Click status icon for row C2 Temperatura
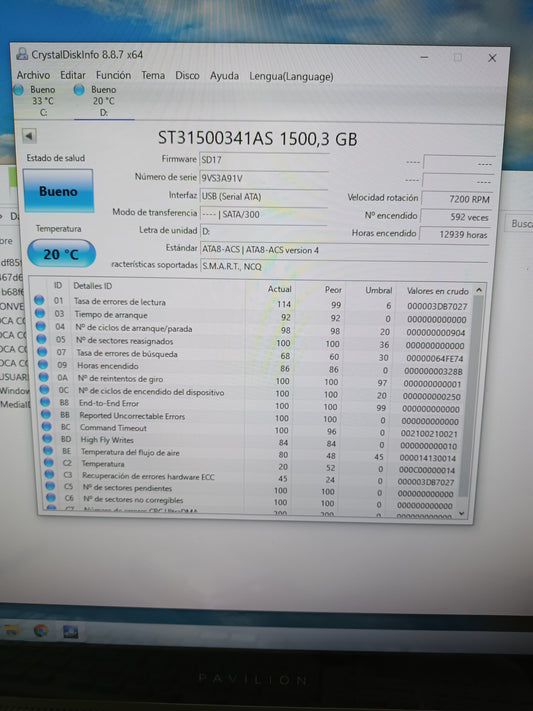The image size is (533, 711). click(49, 463)
